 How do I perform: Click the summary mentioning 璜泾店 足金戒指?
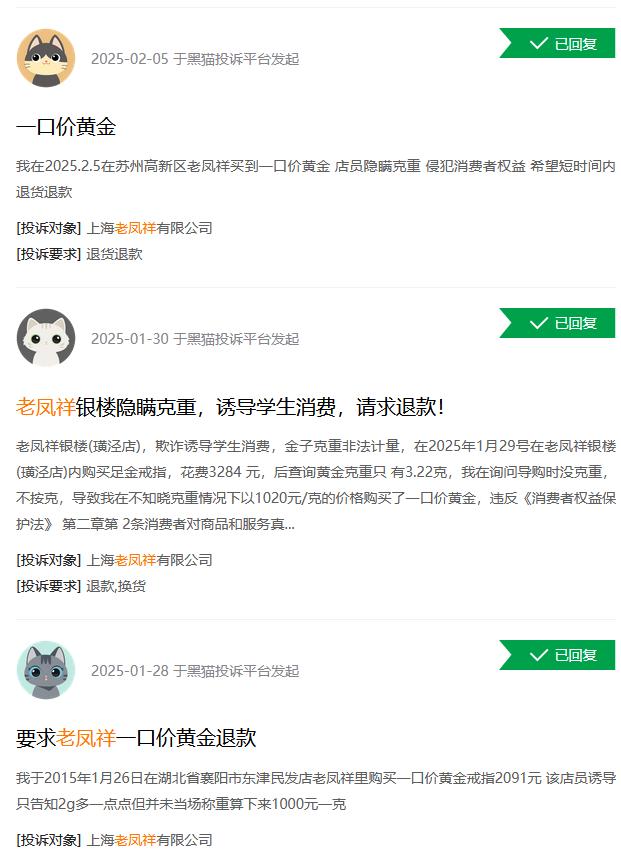tap(315, 485)
